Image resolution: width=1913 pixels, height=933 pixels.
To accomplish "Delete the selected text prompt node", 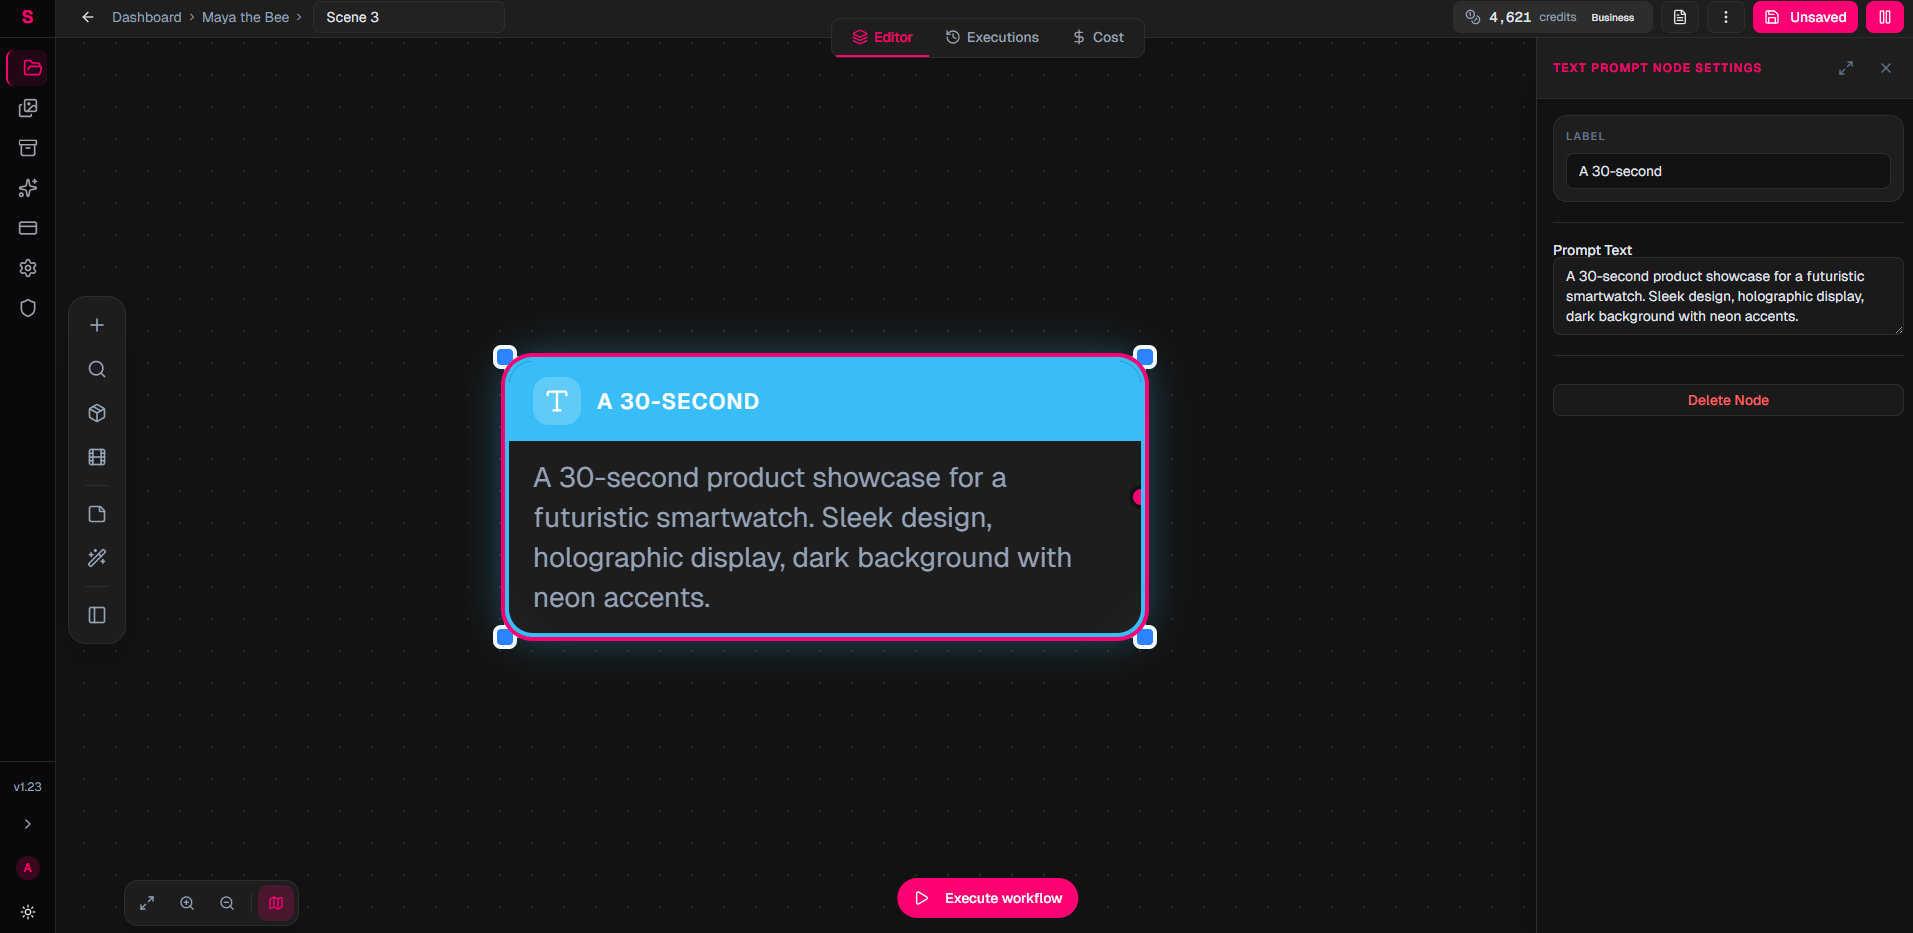I will (1727, 400).
